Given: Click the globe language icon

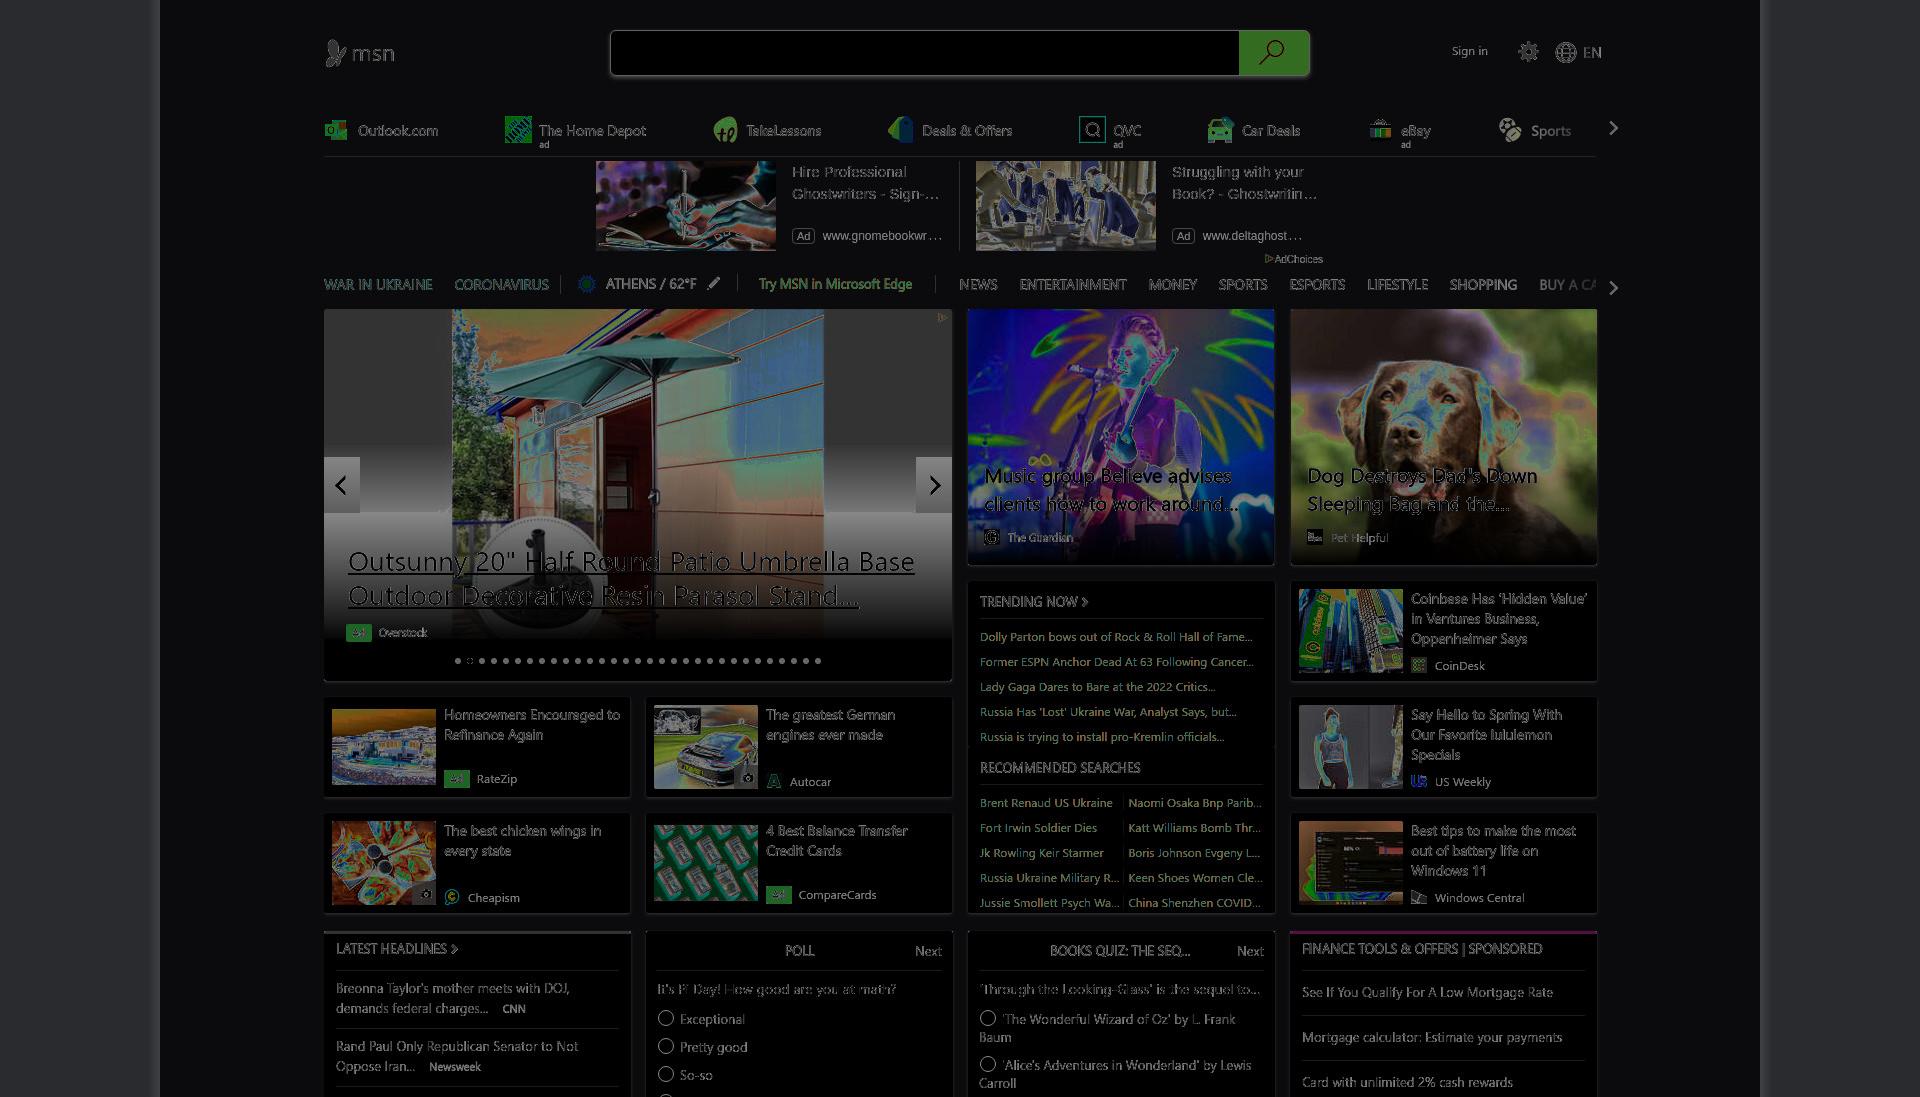Looking at the screenshot, I should pos(1566,53).
